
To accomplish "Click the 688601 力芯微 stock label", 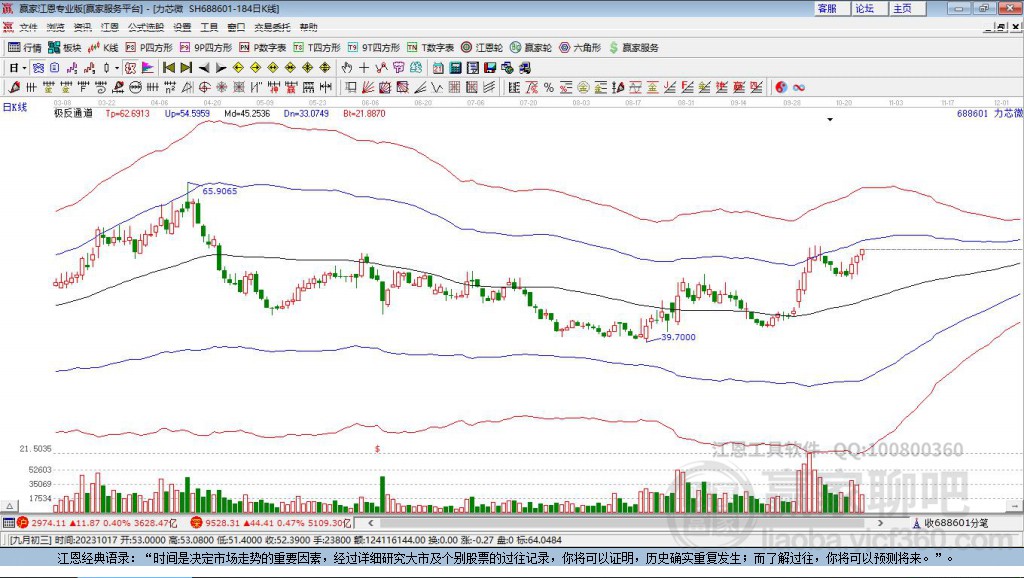I will point(989,113).
